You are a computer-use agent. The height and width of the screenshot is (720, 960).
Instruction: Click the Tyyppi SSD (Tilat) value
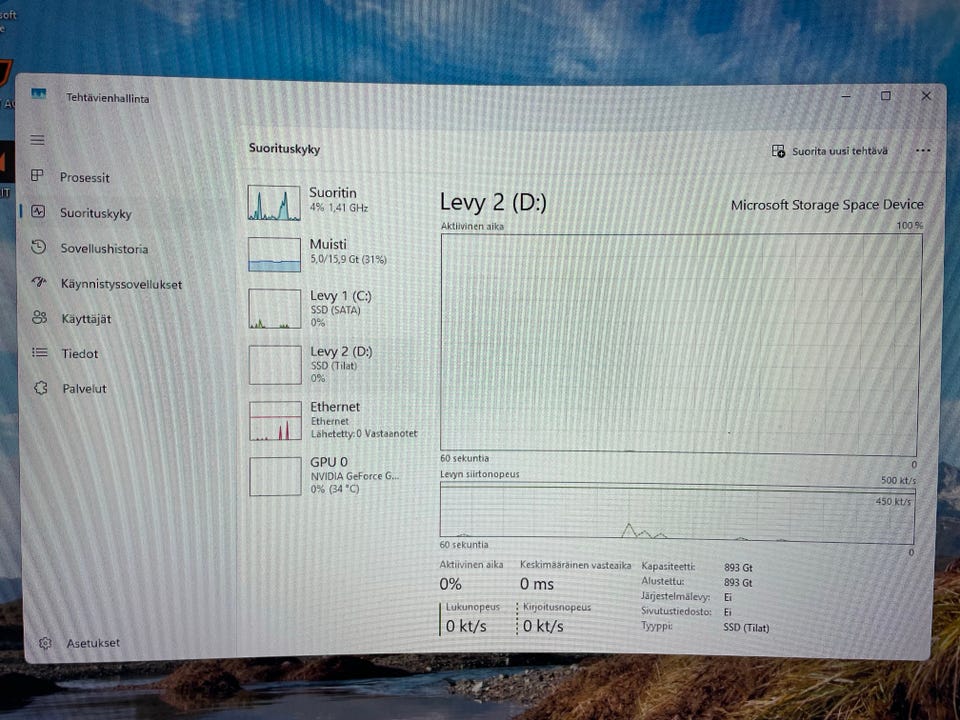(746, 628)
